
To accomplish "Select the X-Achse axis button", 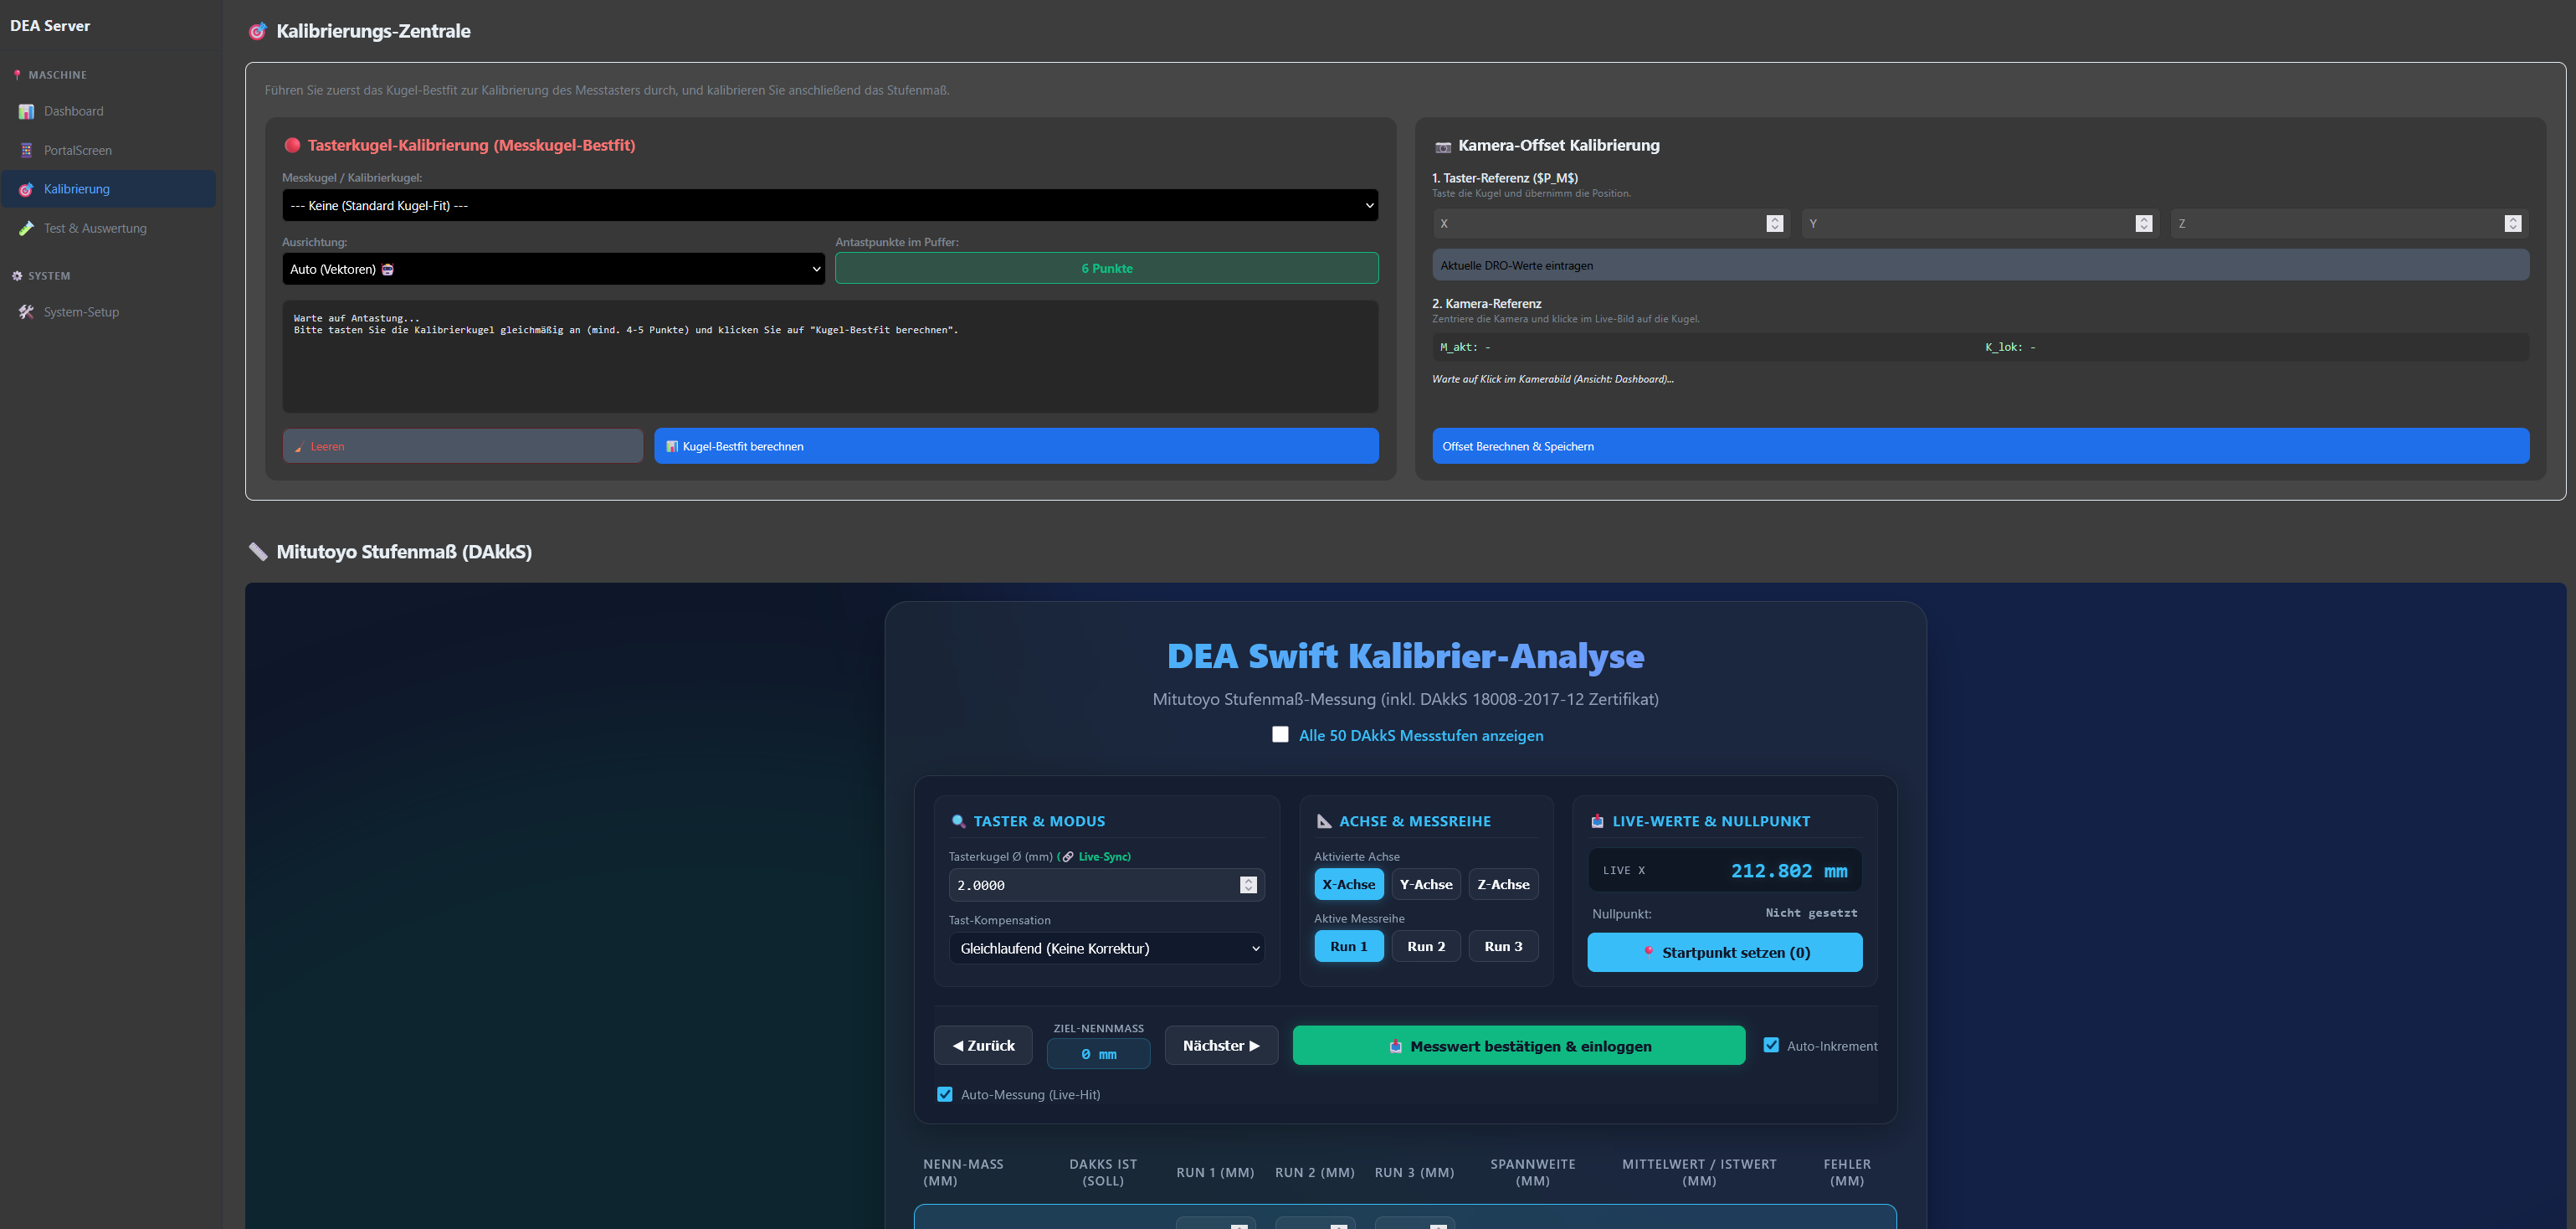I will (x=1349, y=884).
